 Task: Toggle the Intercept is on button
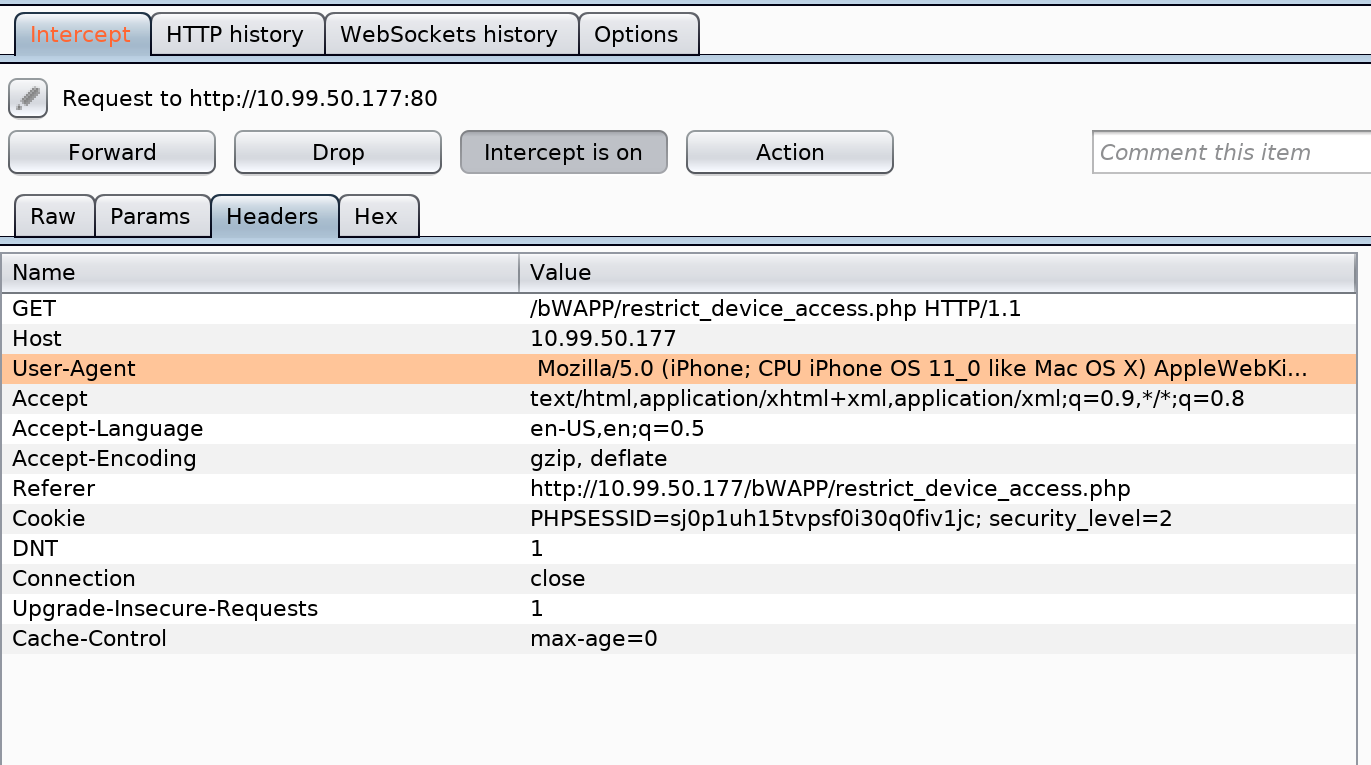pyautogui.click(x=563, y=152)
